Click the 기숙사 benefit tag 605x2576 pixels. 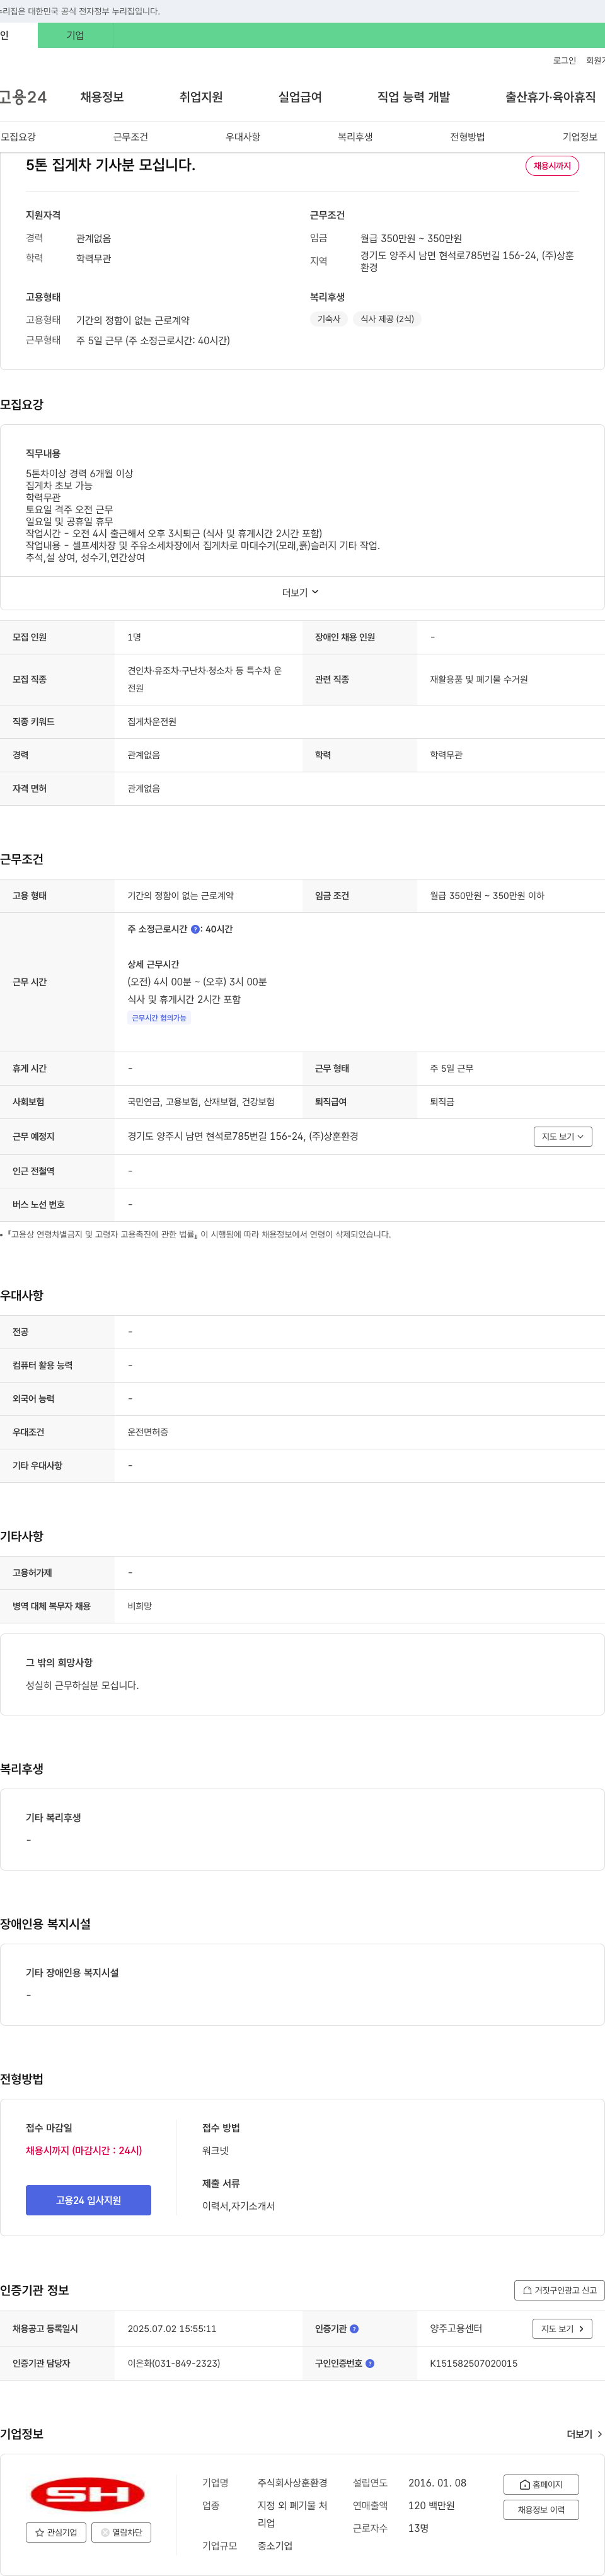pos(329,319)
